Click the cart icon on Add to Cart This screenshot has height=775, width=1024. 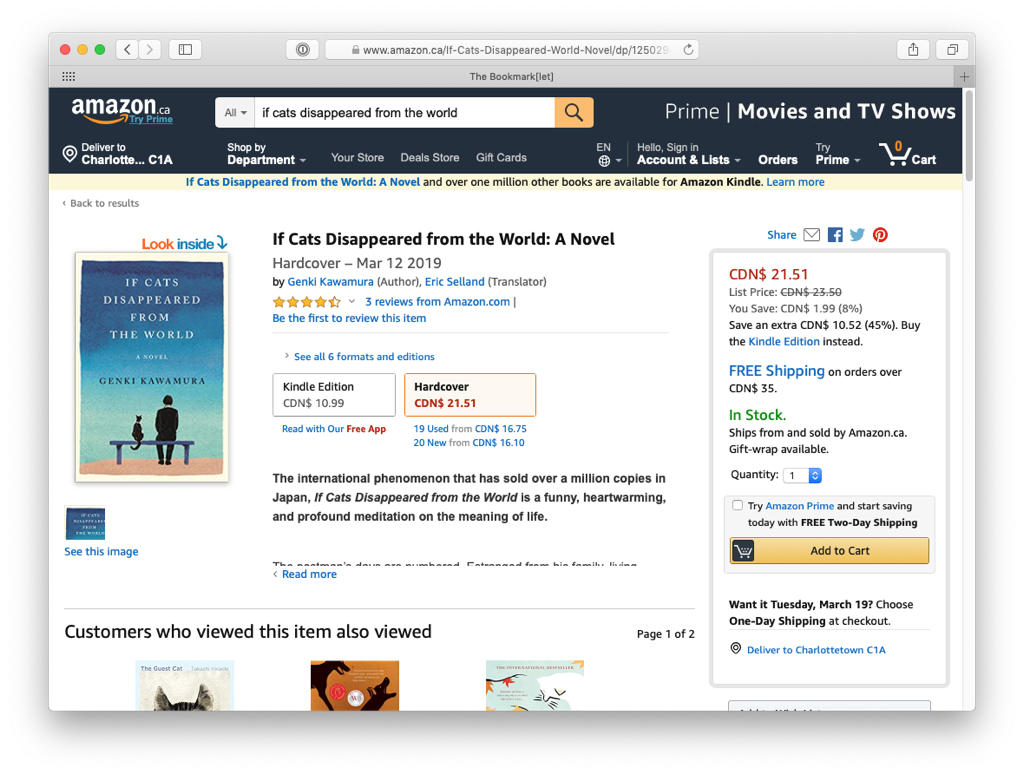point(743,550)
